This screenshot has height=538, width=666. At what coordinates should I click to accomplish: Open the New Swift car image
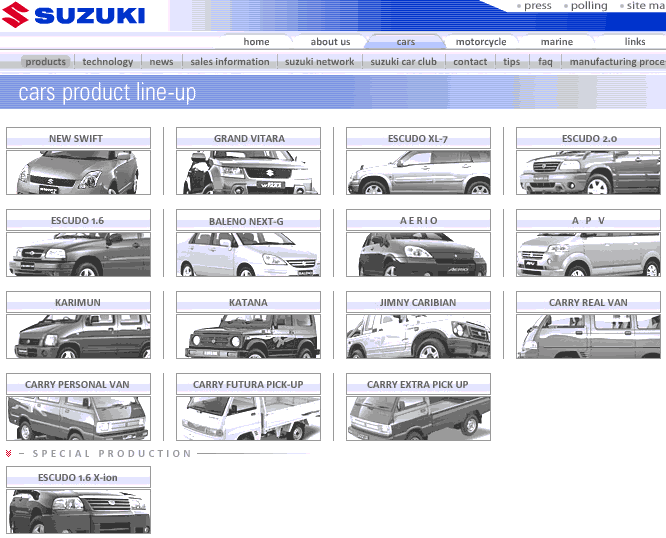click(x=78, y=172)
